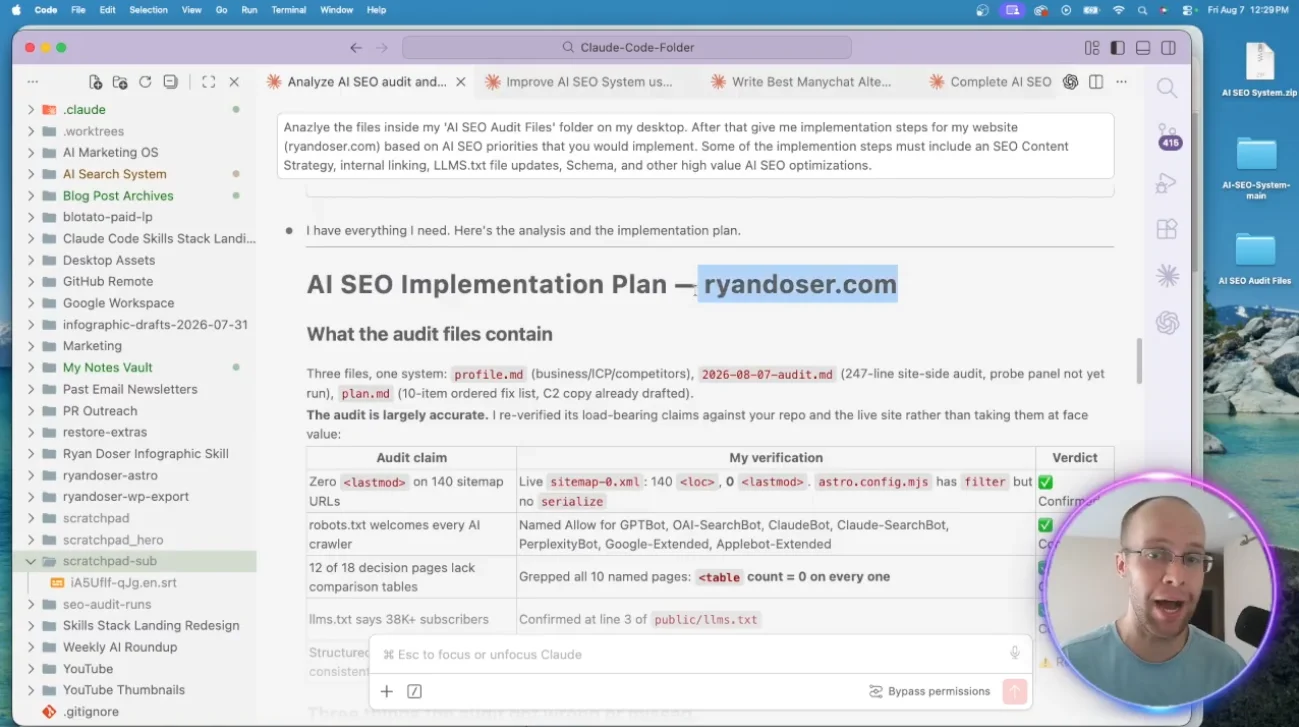Toggle the Bypass permissions mode
This screenshot has height=727, width=1299.
(930, 691)
